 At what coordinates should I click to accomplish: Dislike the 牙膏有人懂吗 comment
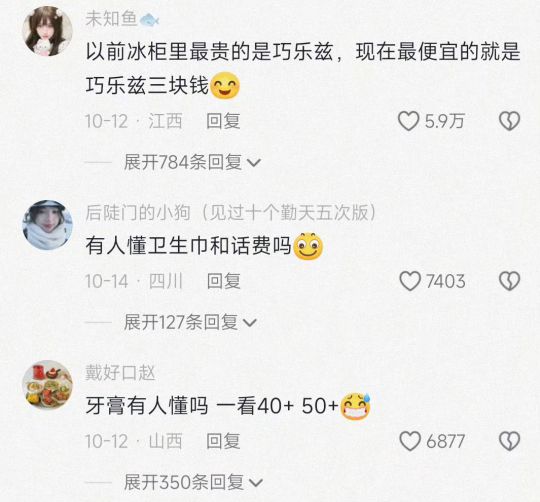tap(509, 441)
